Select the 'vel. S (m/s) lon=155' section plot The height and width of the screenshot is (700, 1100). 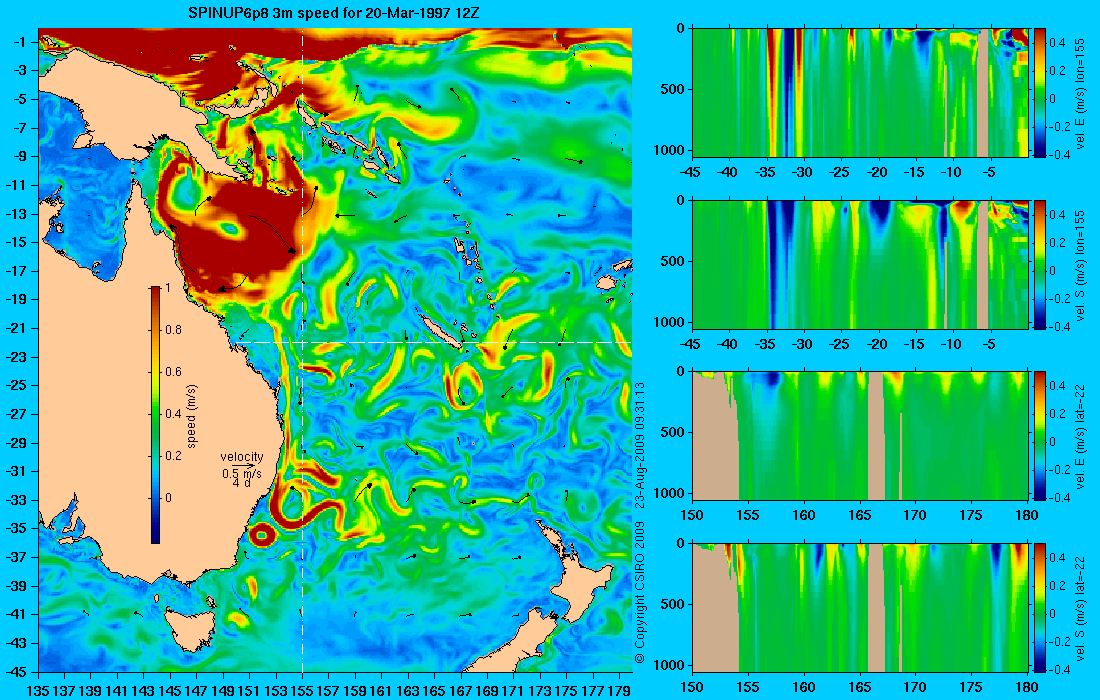(x=860, y=264)
